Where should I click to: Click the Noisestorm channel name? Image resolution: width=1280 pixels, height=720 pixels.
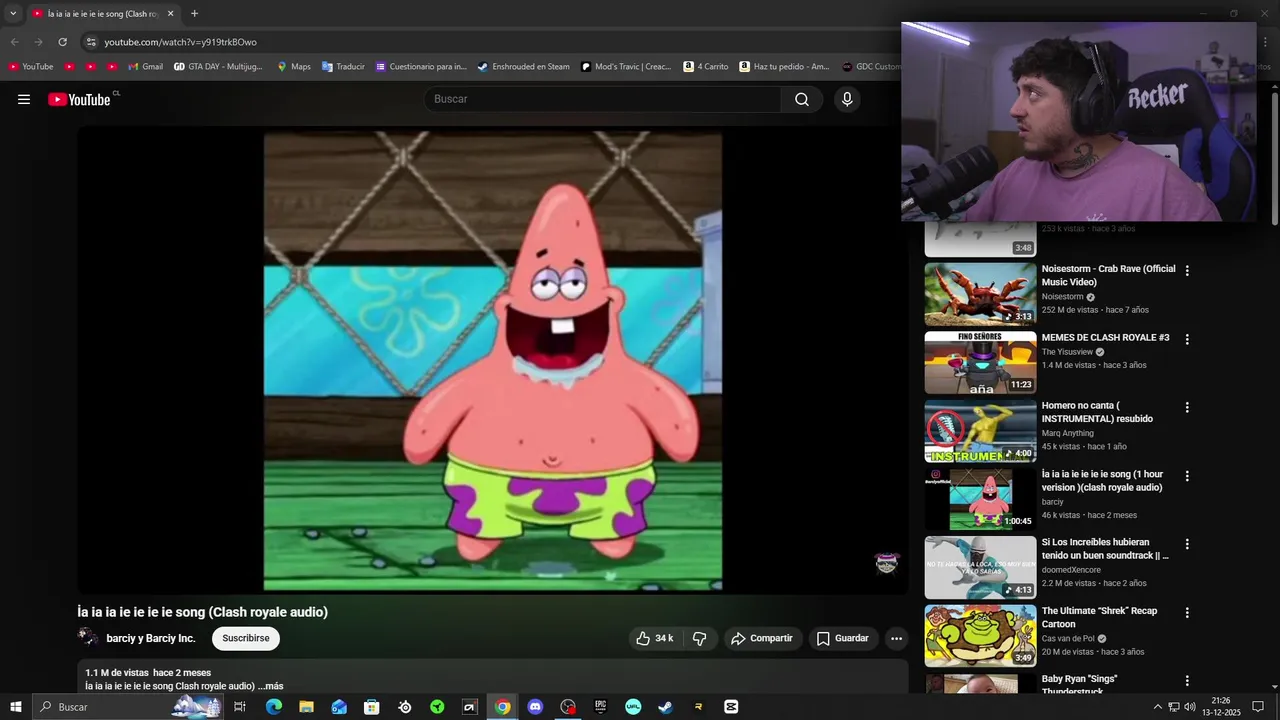point(1062,297)
